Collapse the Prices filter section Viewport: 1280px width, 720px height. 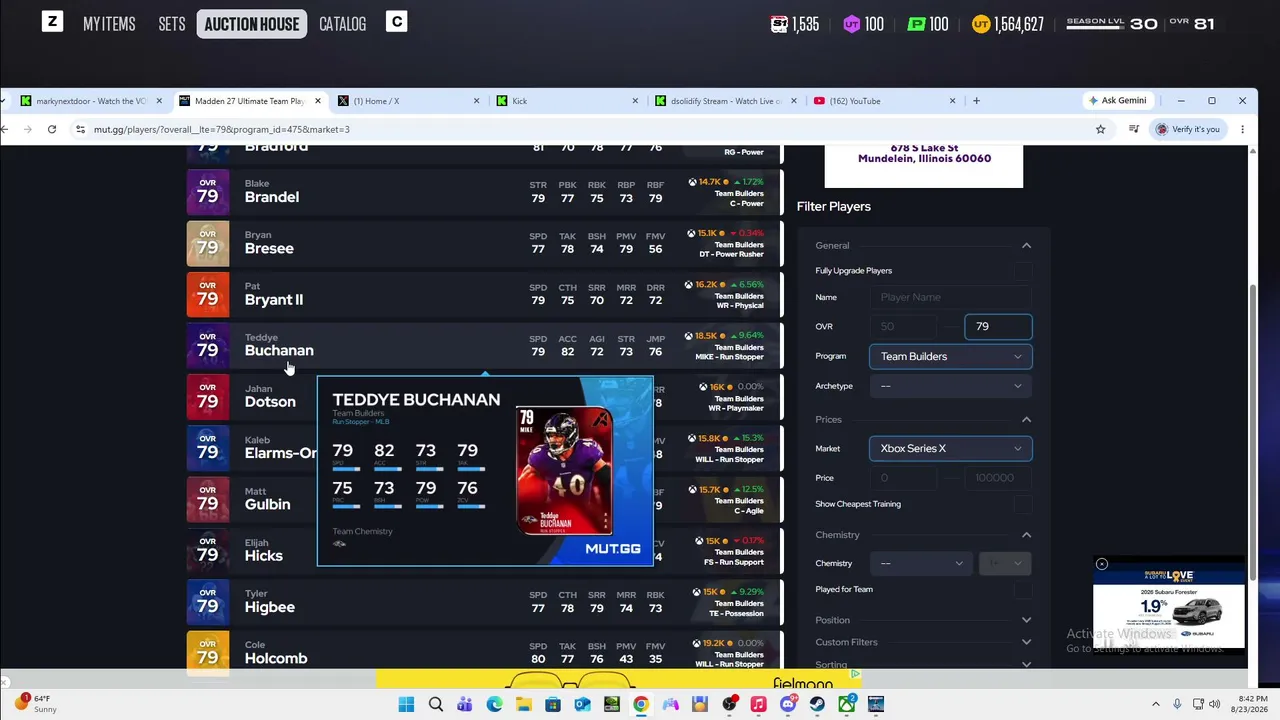(1026, 419)
